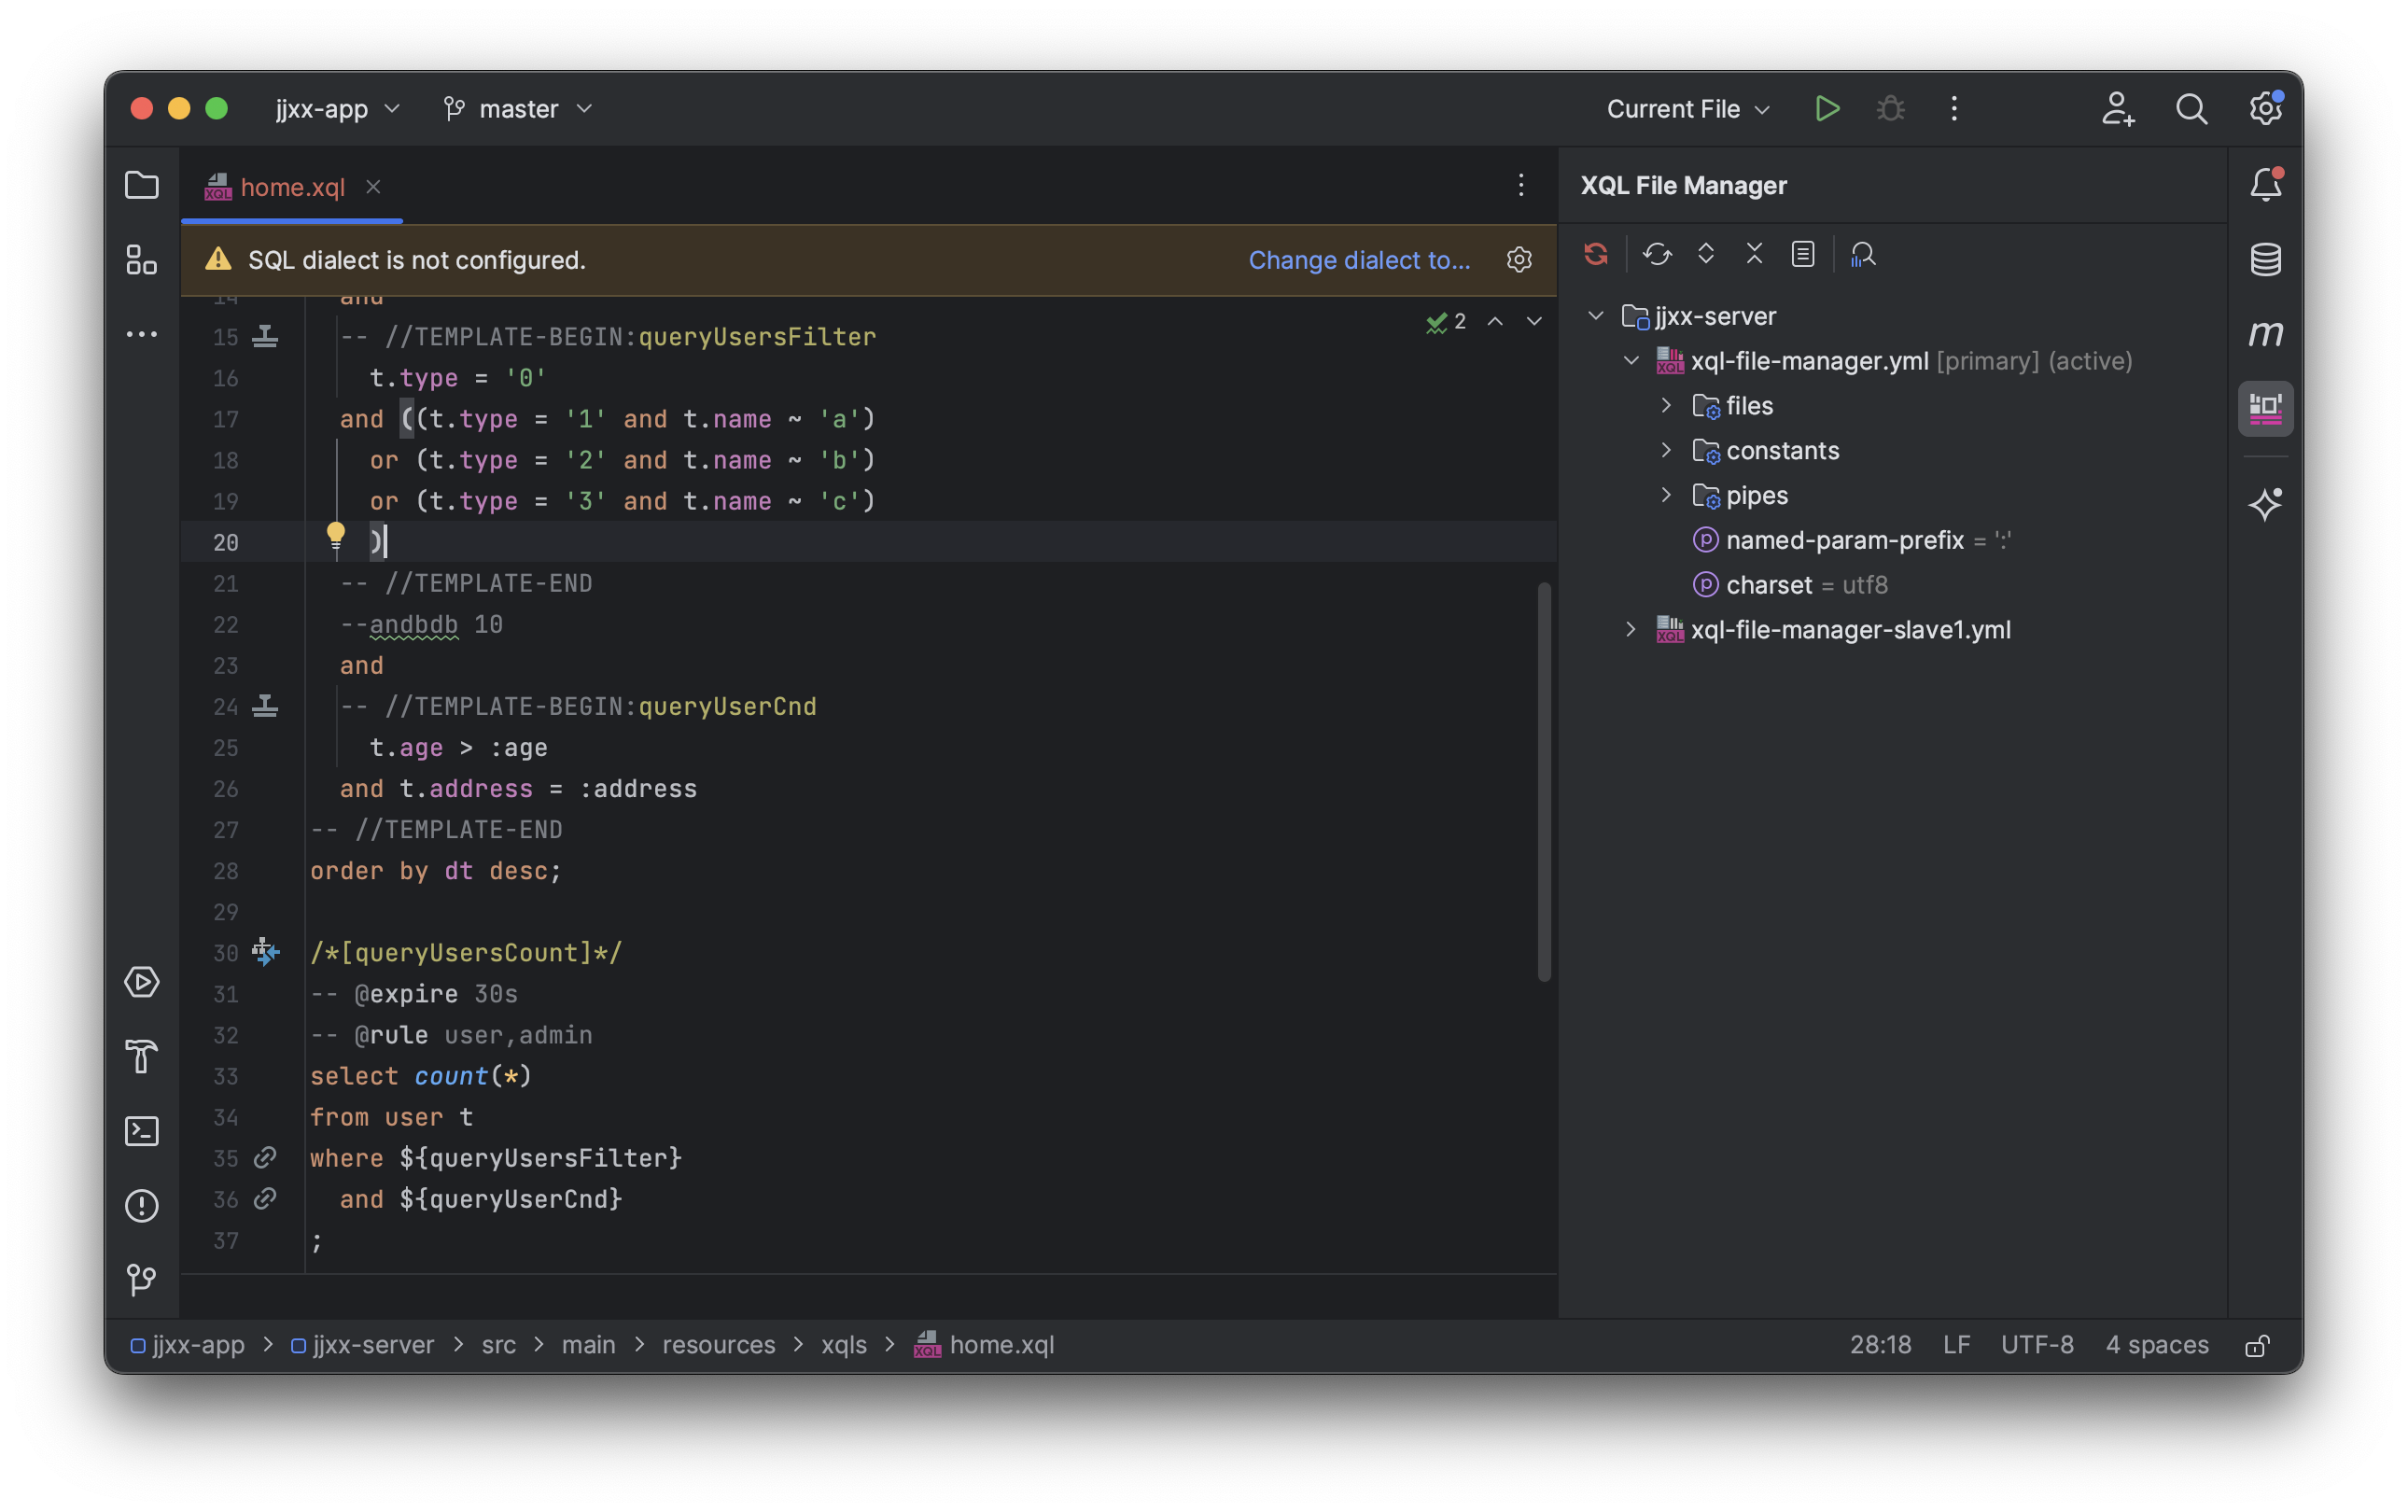Click the search icon in XQL File Manager toolbar

[1863, 254]
